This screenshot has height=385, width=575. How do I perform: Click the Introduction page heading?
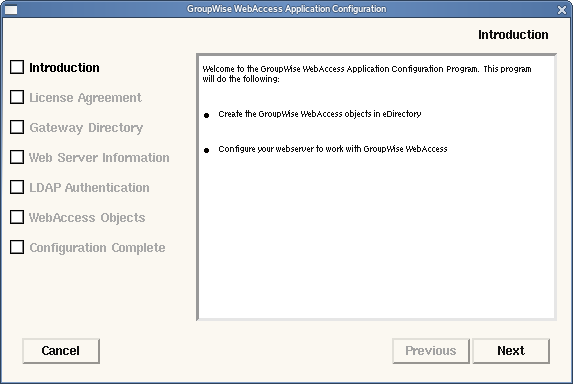pos(513,35)
